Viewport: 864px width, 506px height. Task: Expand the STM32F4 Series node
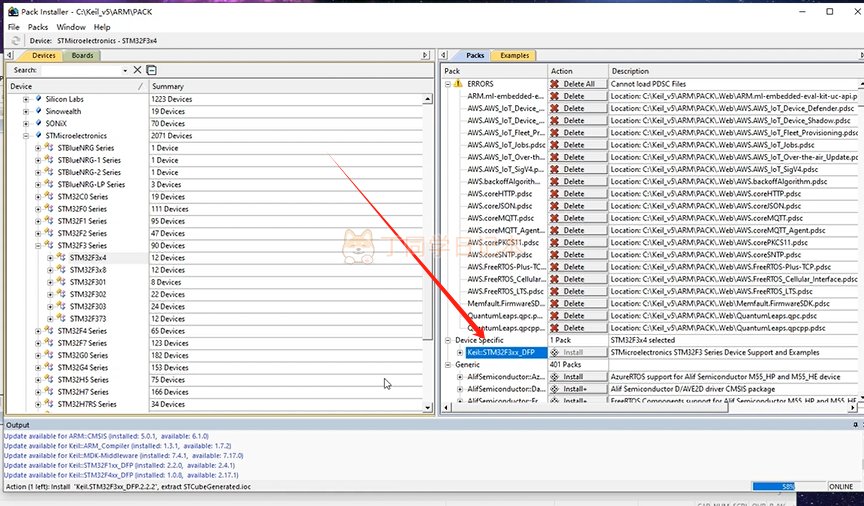click(38, 330)
